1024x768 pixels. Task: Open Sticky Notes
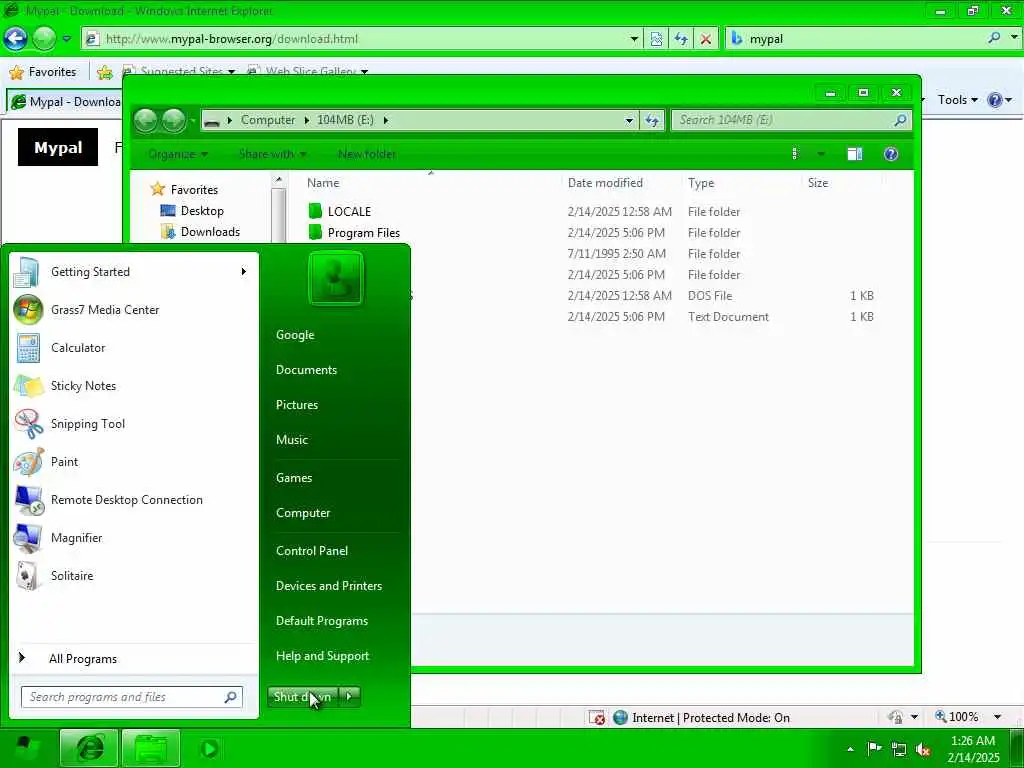[x=134, y=385]
